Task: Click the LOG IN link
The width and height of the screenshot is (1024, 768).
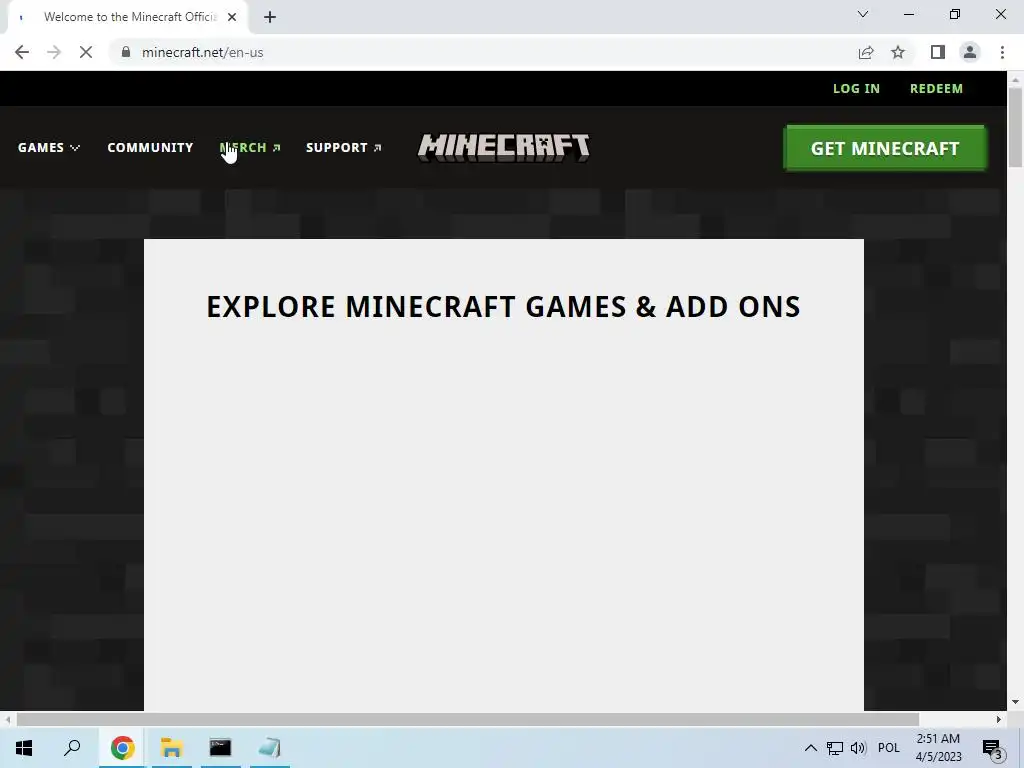Action: pyautogui.click(x=856, y=89)
